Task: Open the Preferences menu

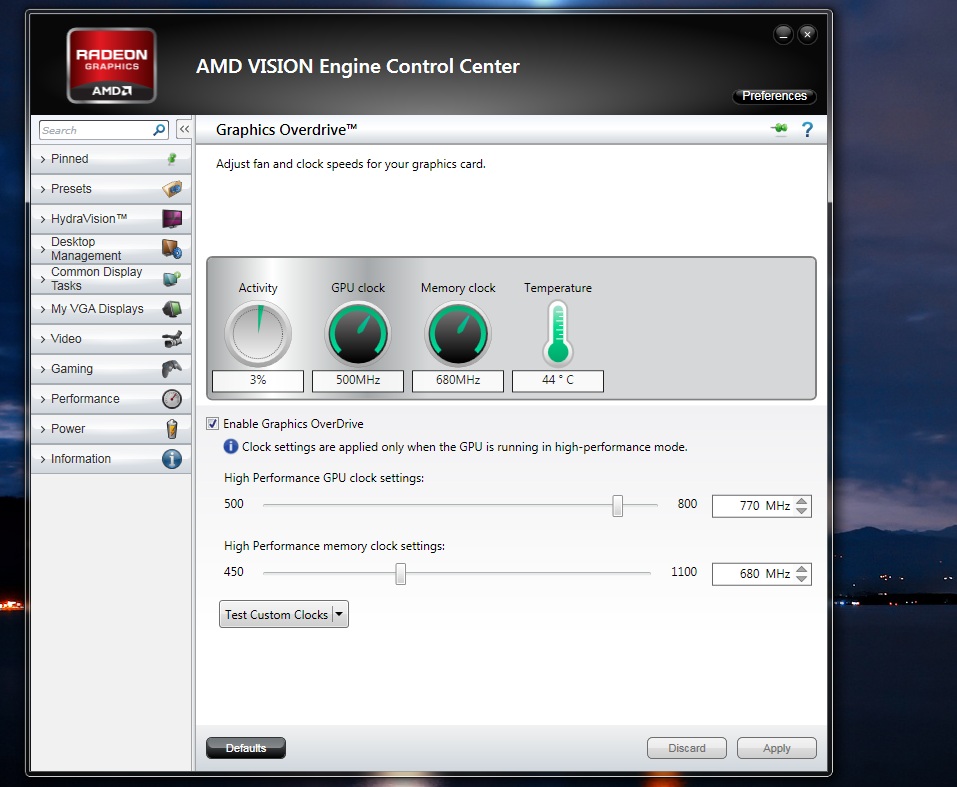Action: click(774, 96)
